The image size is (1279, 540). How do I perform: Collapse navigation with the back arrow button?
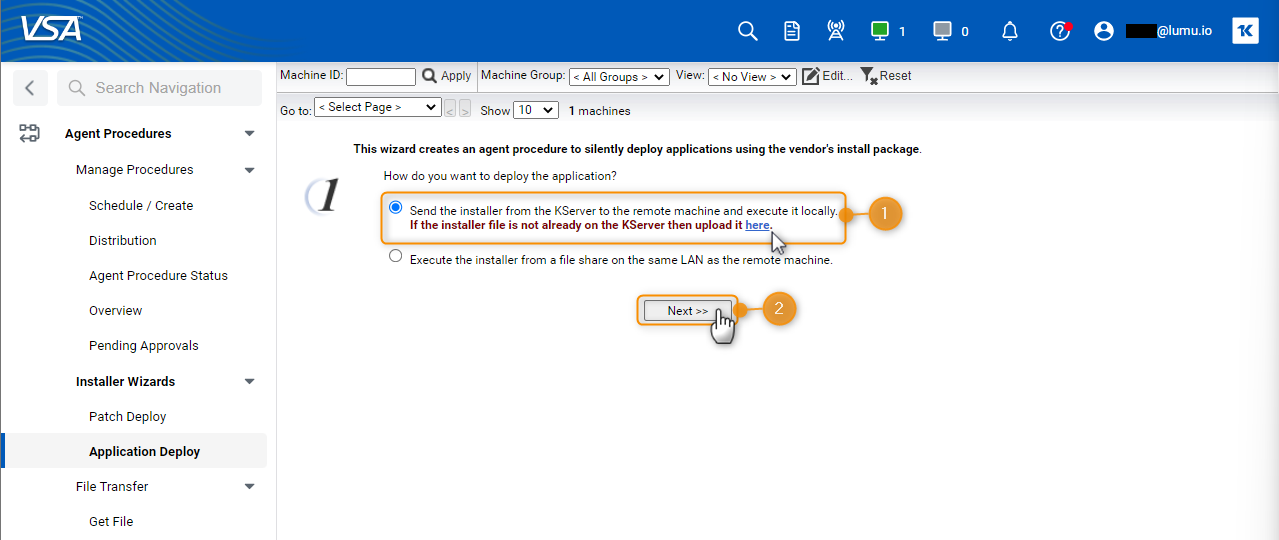pyautogui.click(x=30, y=88)
